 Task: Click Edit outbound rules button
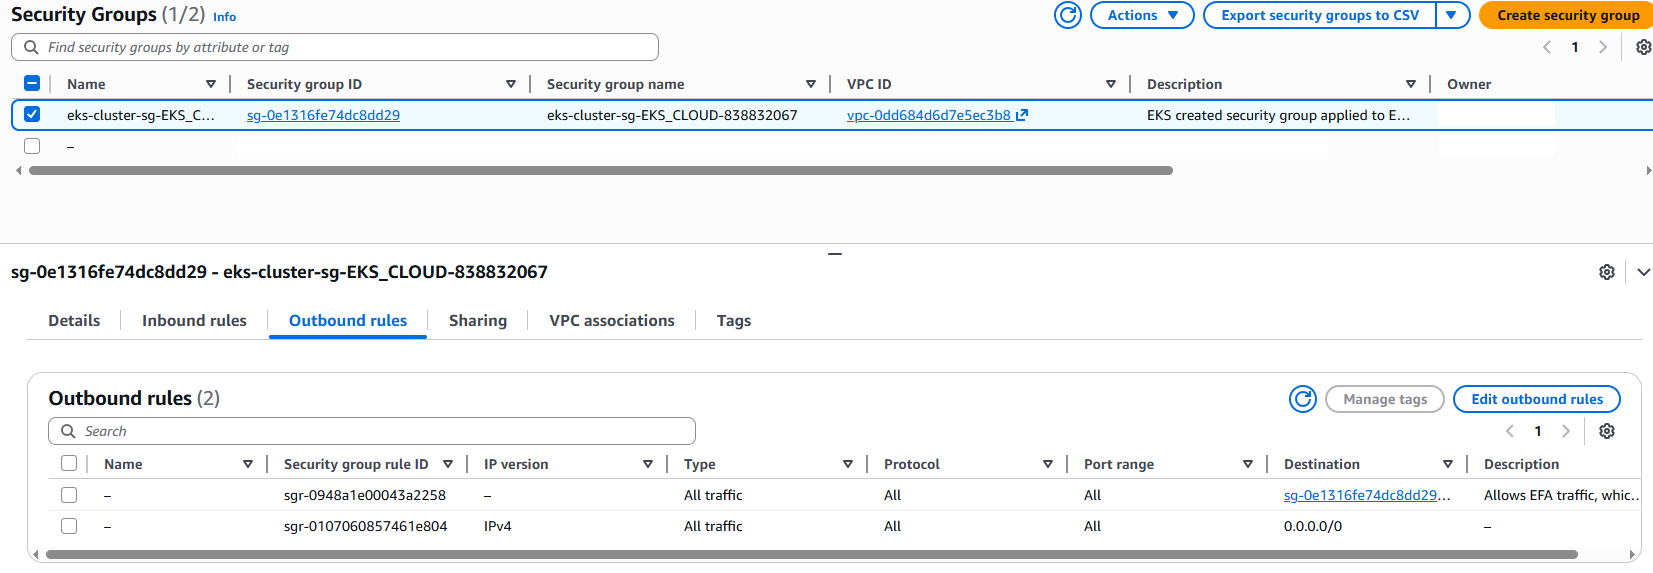click(x=1536, y=399)
